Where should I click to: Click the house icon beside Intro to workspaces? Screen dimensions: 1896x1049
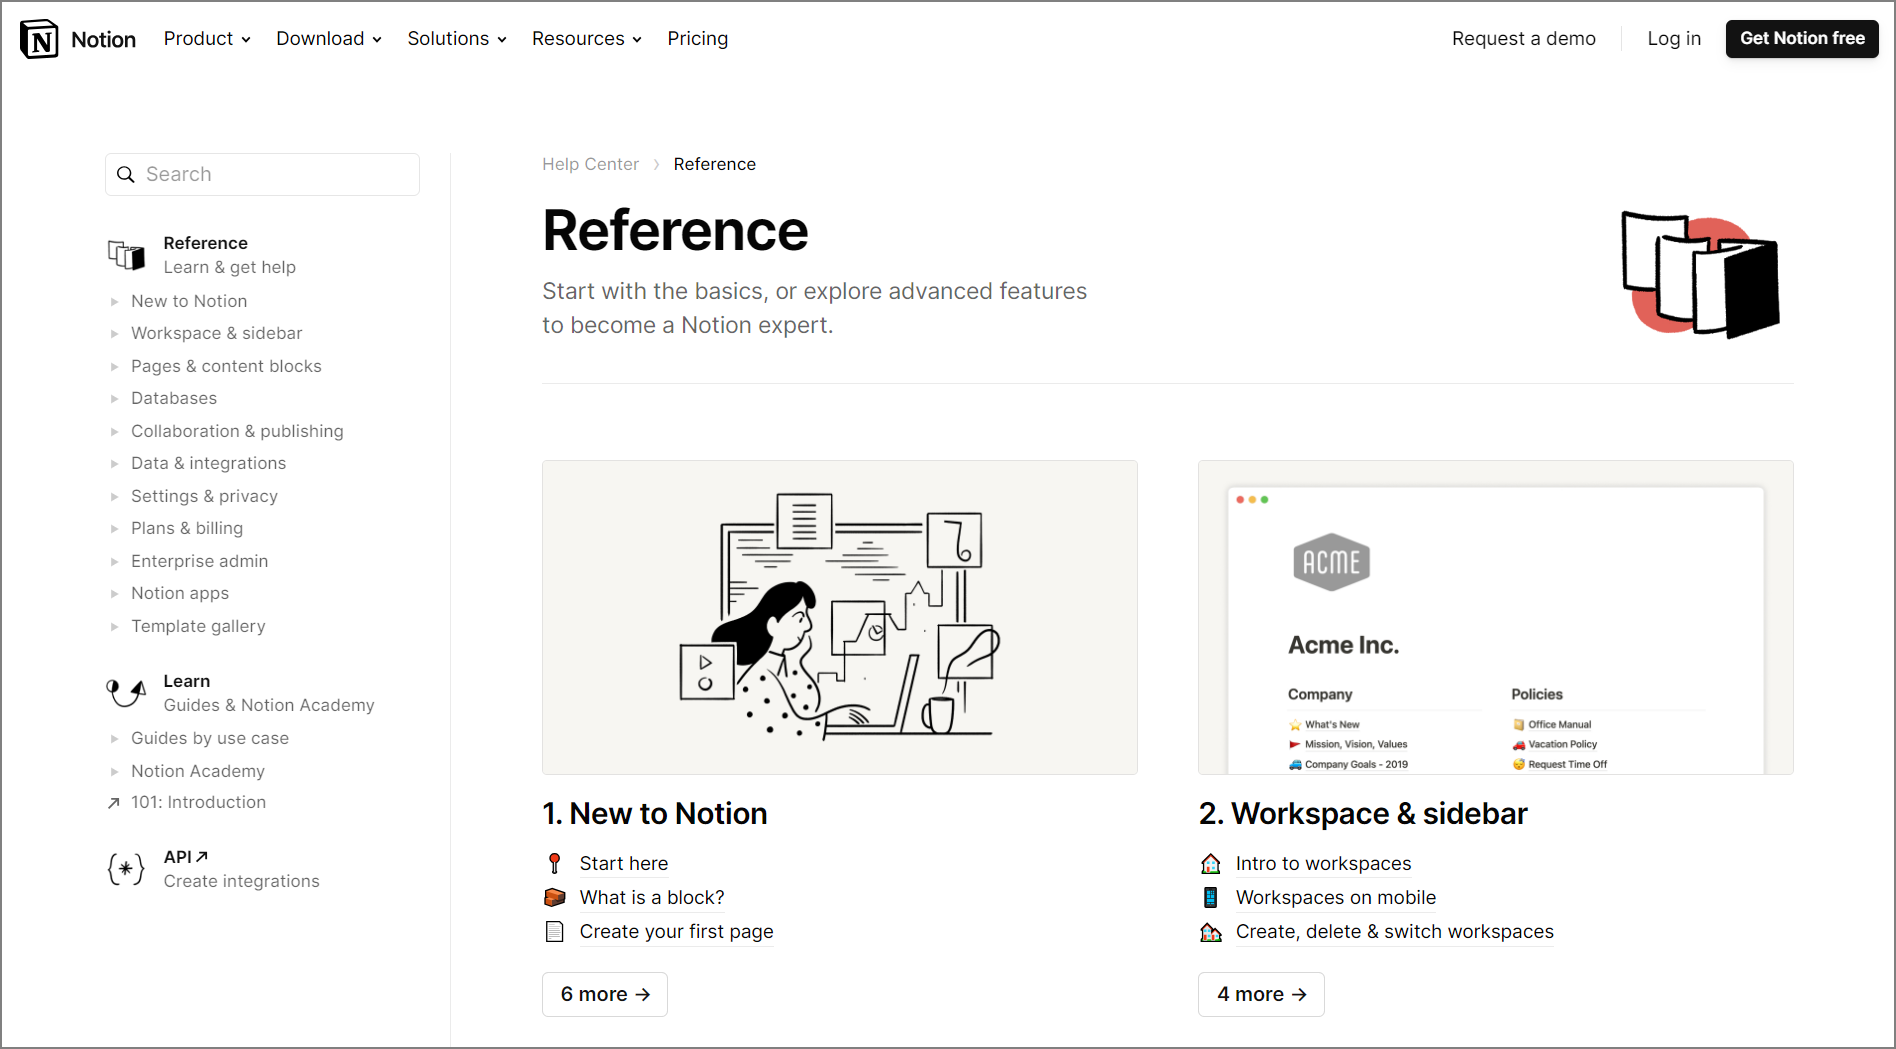1211,863
